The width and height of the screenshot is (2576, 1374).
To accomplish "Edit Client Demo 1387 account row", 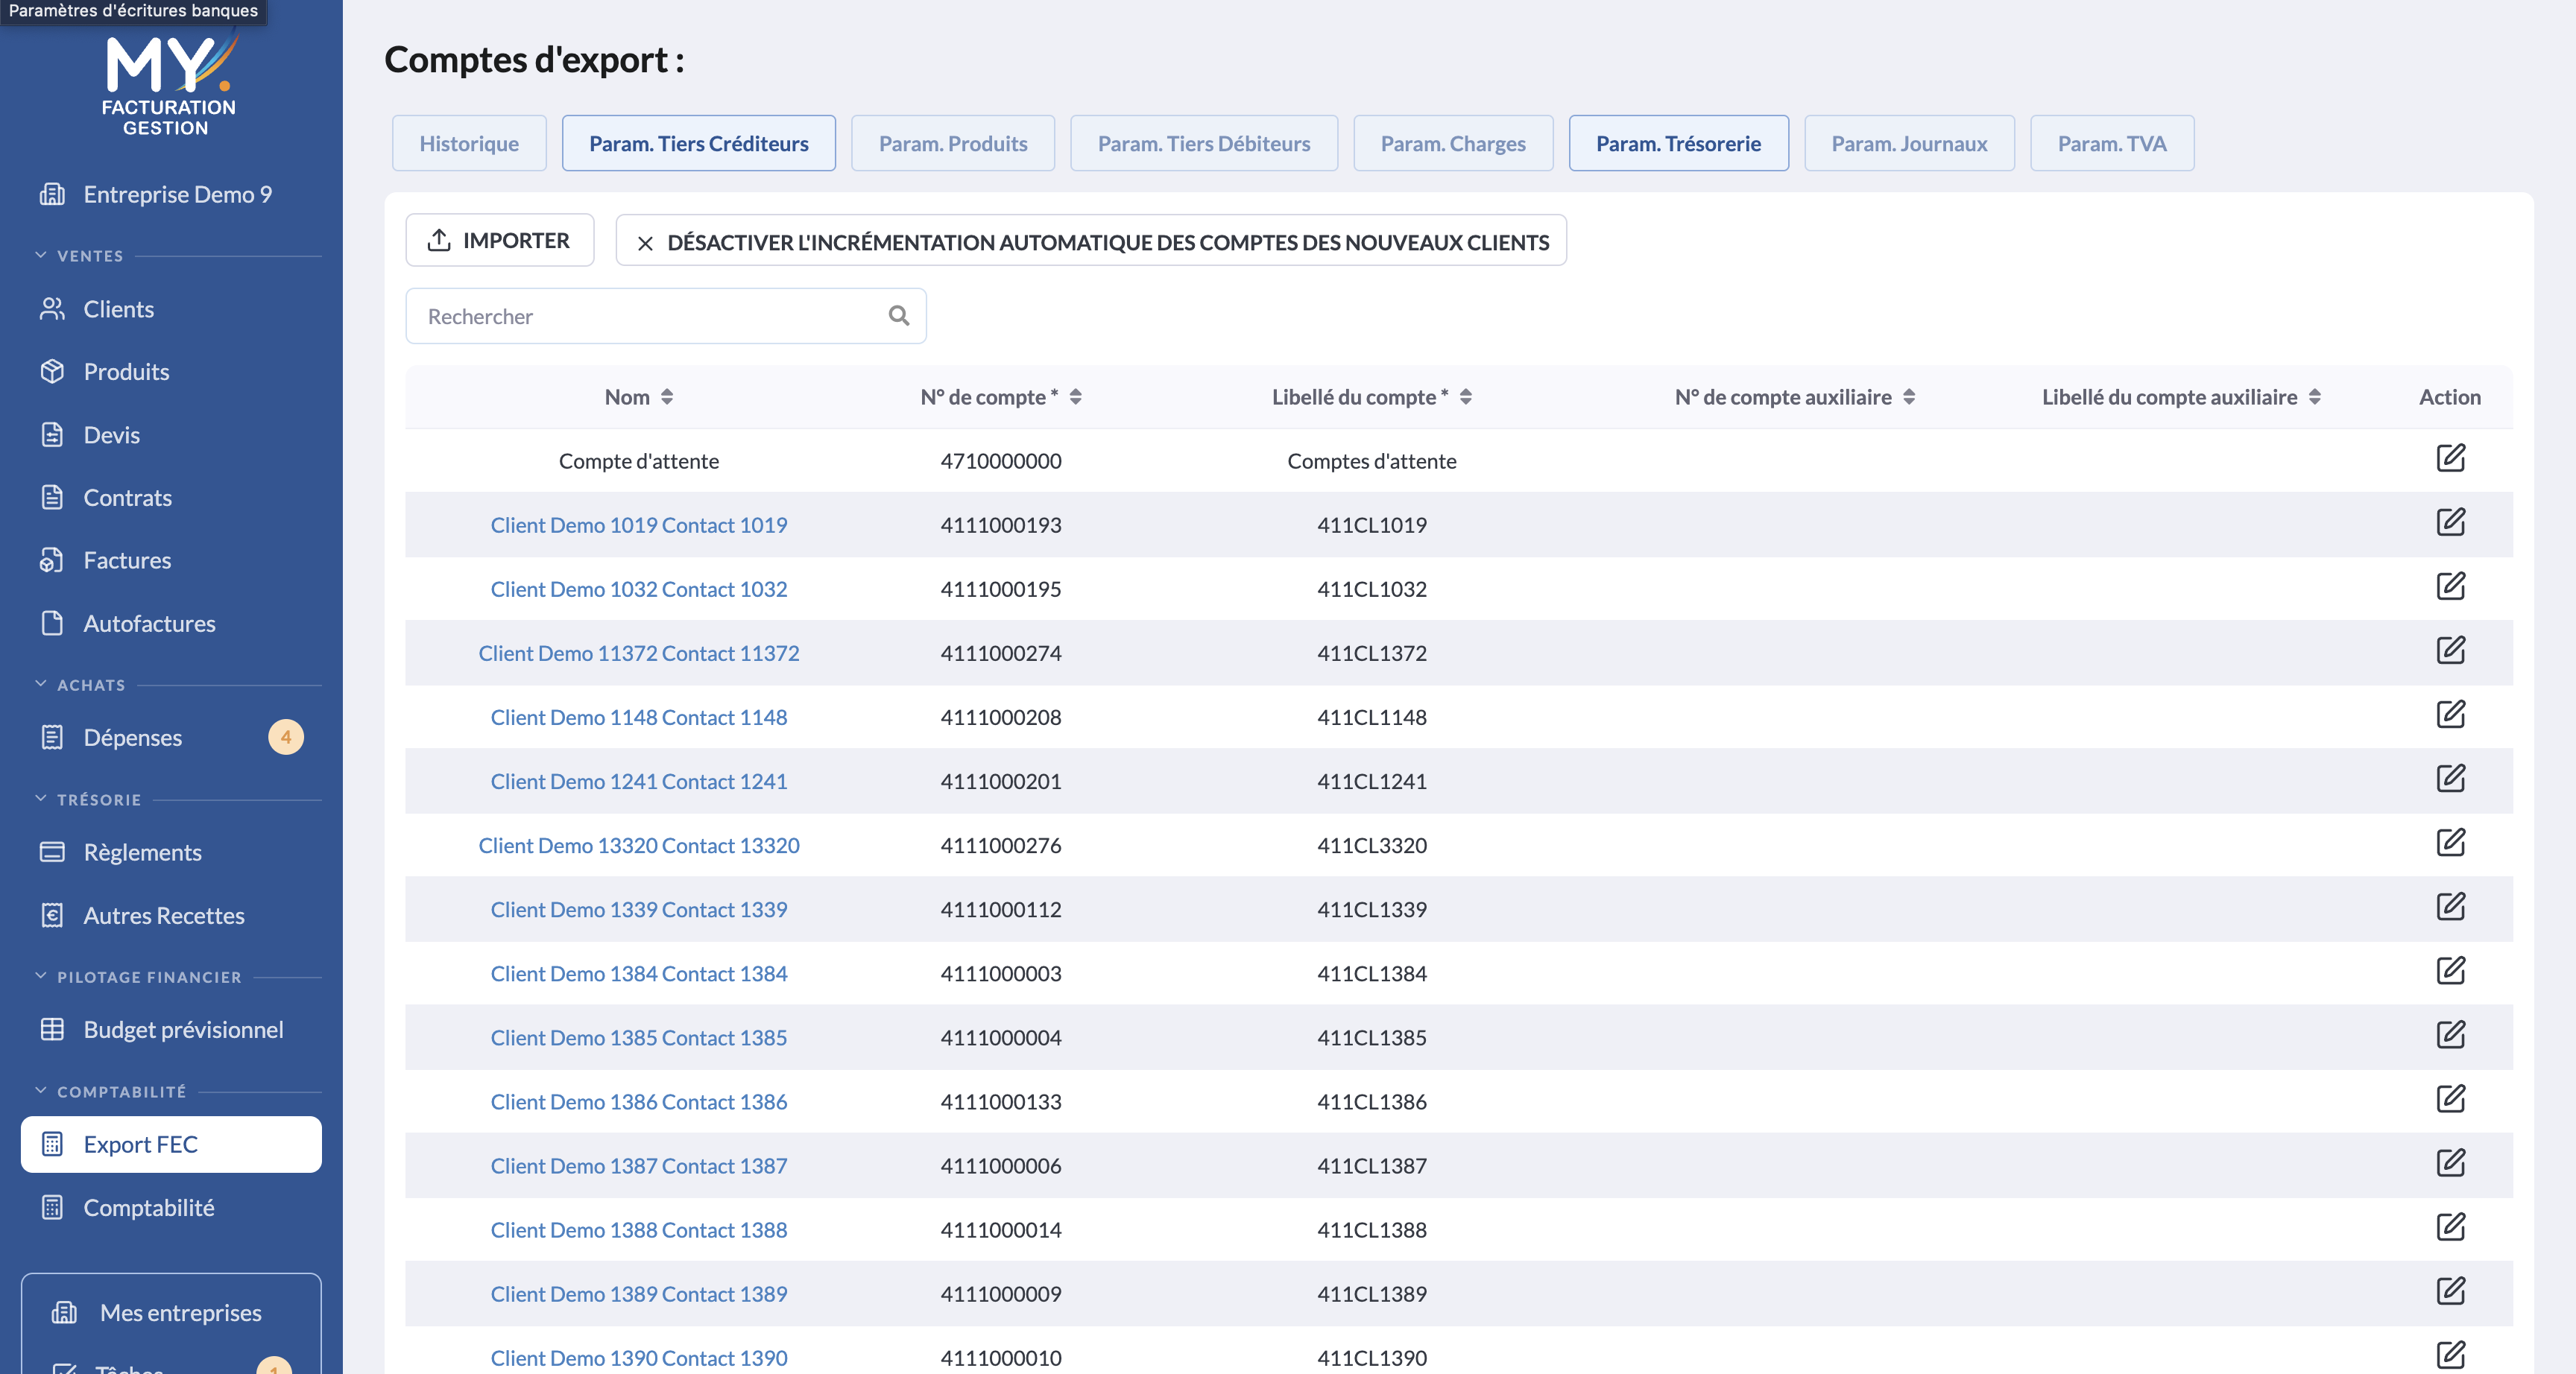I will tap(2450, 1162).
